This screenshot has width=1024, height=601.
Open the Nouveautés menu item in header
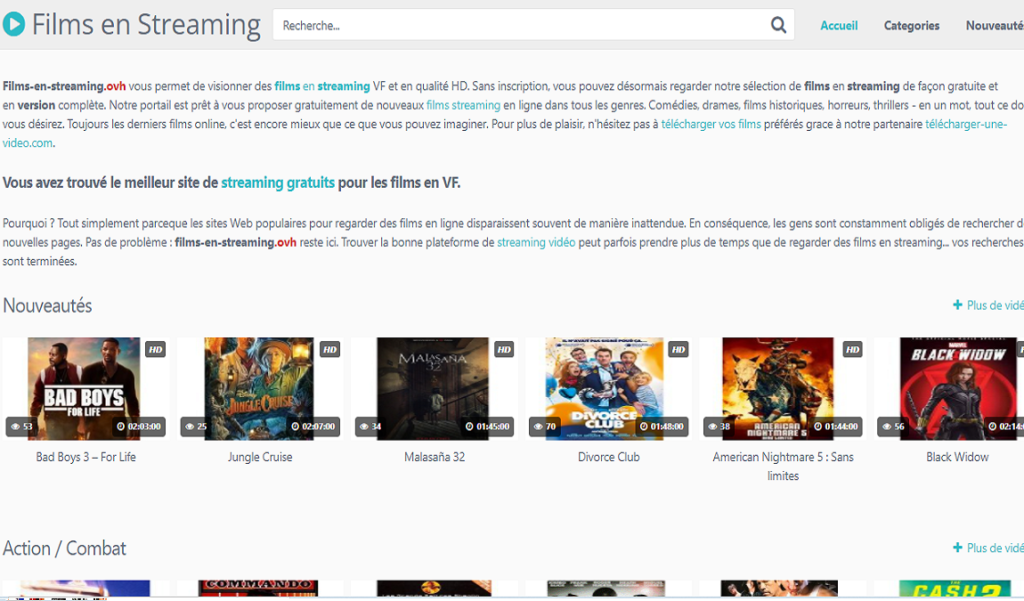click(995, 25)
